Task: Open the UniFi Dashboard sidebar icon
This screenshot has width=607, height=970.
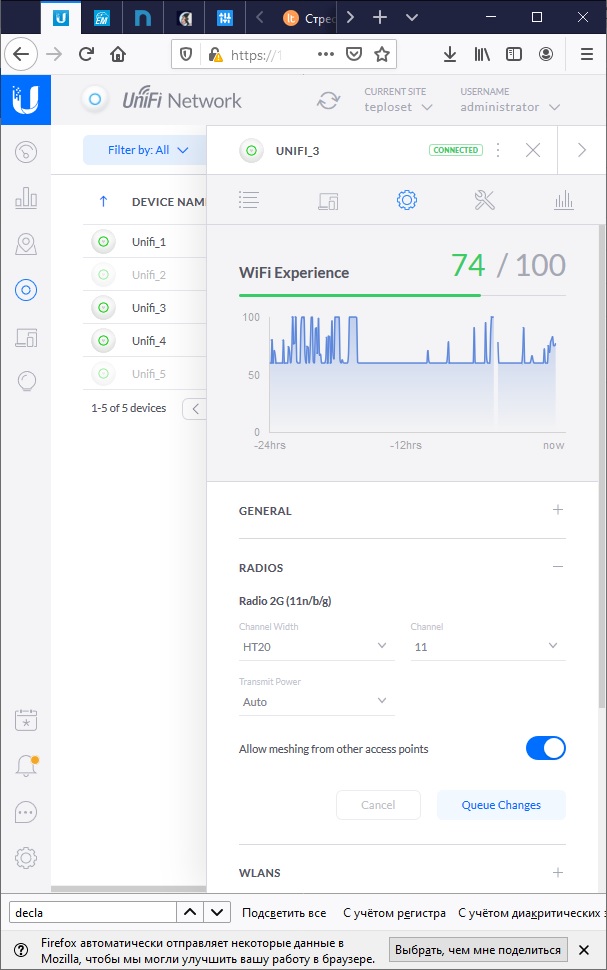Action: tap(26, 152)
